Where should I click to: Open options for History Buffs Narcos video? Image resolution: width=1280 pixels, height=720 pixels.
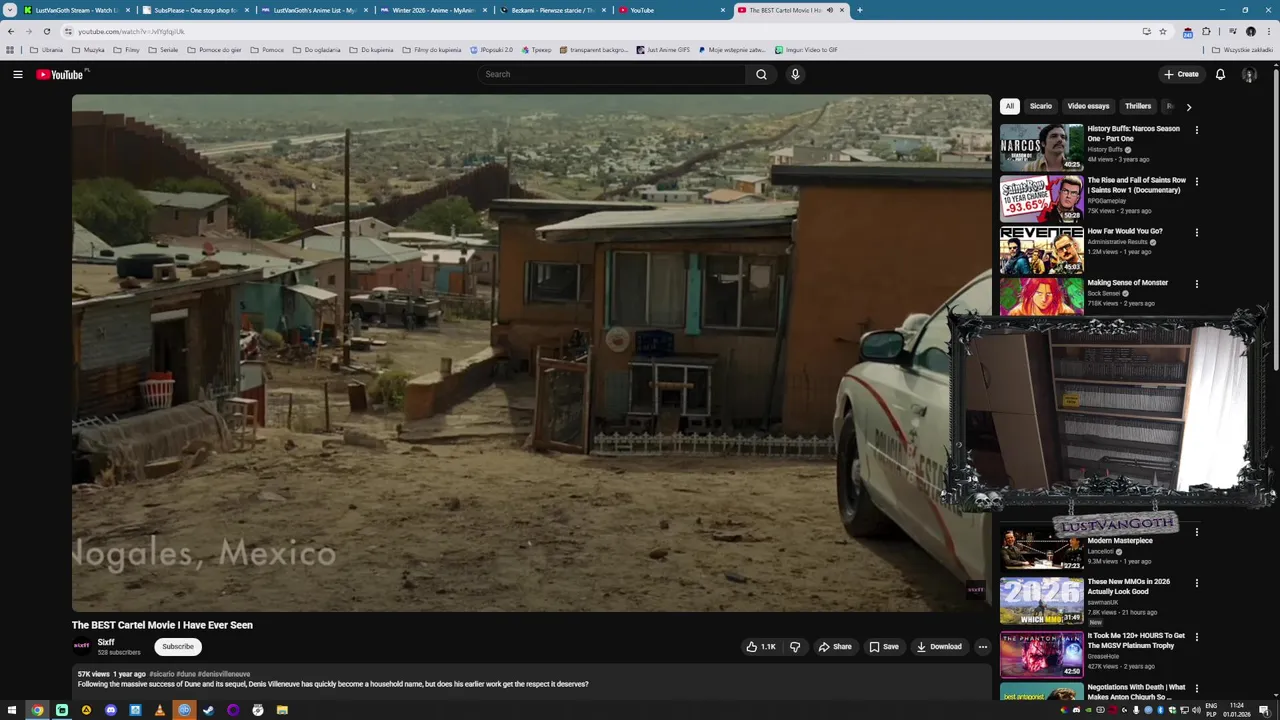click(1196, 130)
